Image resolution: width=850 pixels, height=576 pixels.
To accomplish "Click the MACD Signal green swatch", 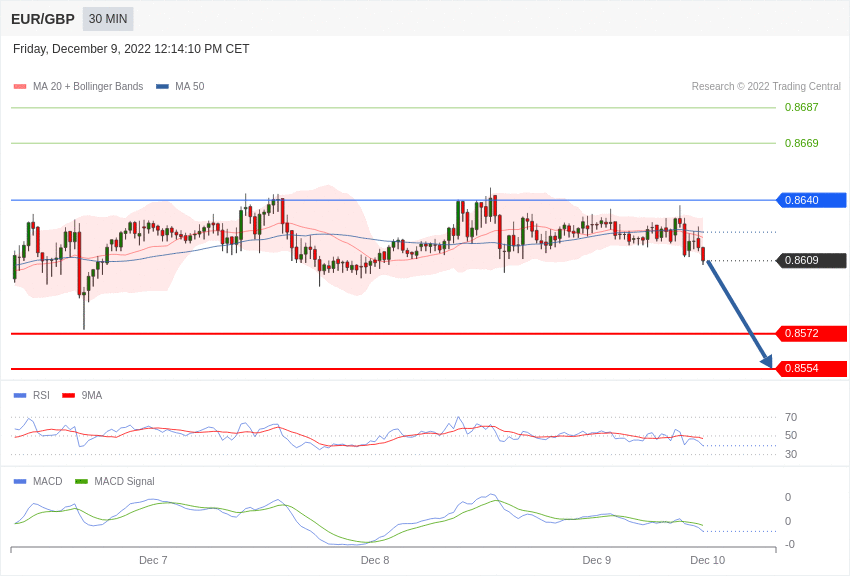I will (81, 481).
